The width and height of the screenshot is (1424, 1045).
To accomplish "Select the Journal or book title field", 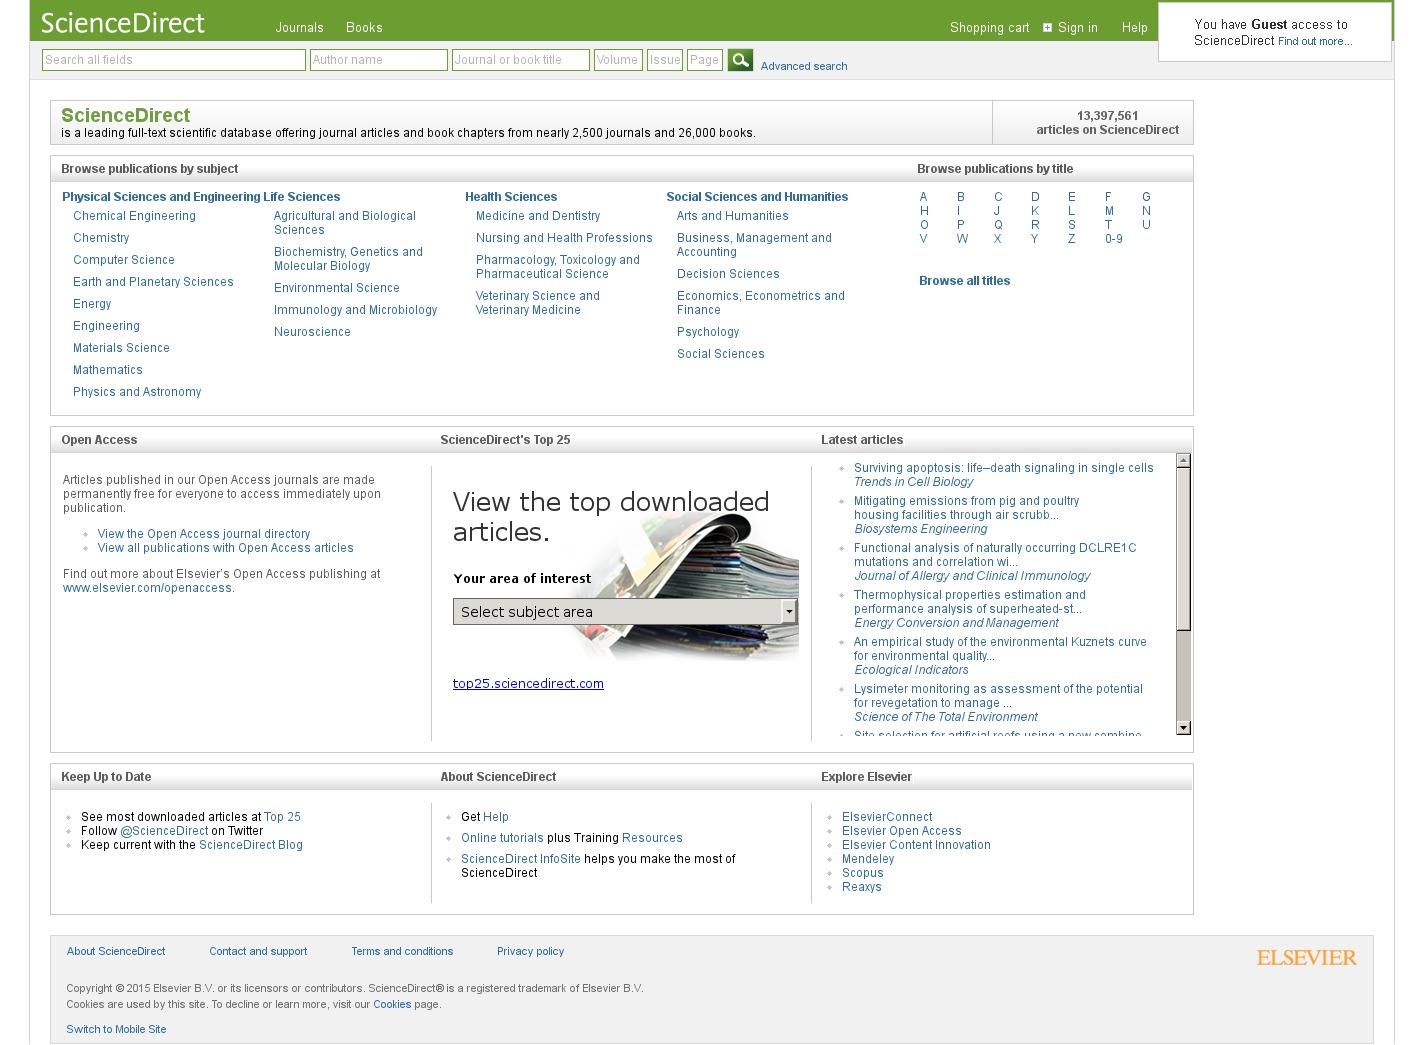I will [x=520, y=60].
